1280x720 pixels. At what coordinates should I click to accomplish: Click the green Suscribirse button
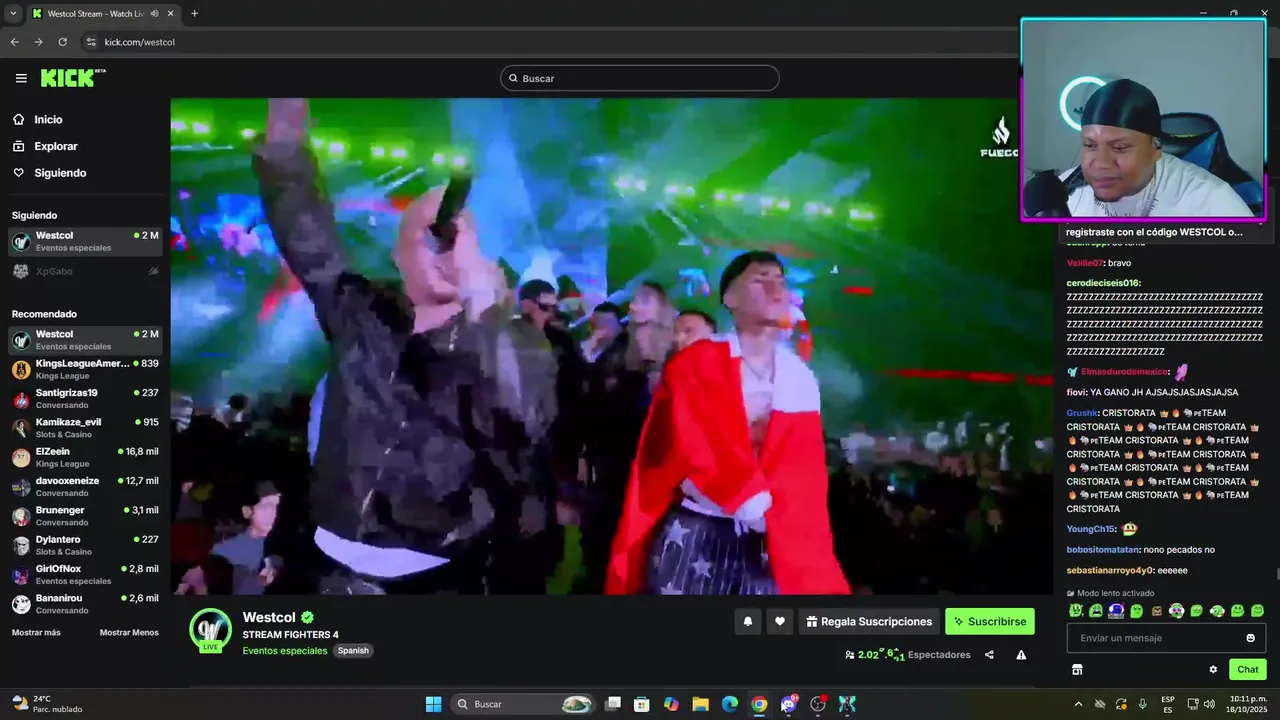coord(990,621)
